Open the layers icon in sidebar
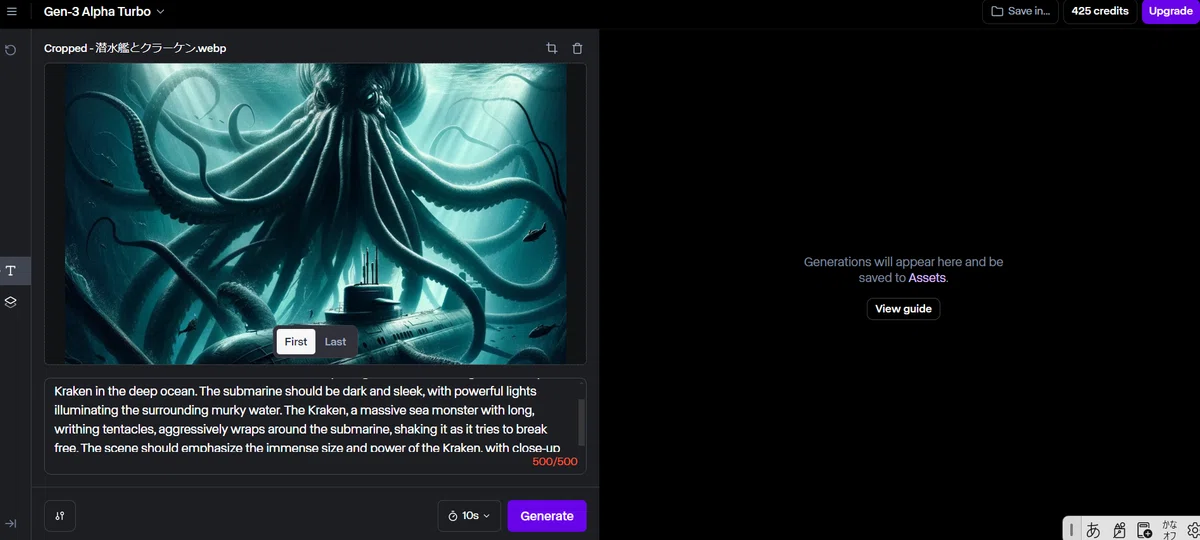Screen dimensions: 1200x540 click(x=11, y=301)
